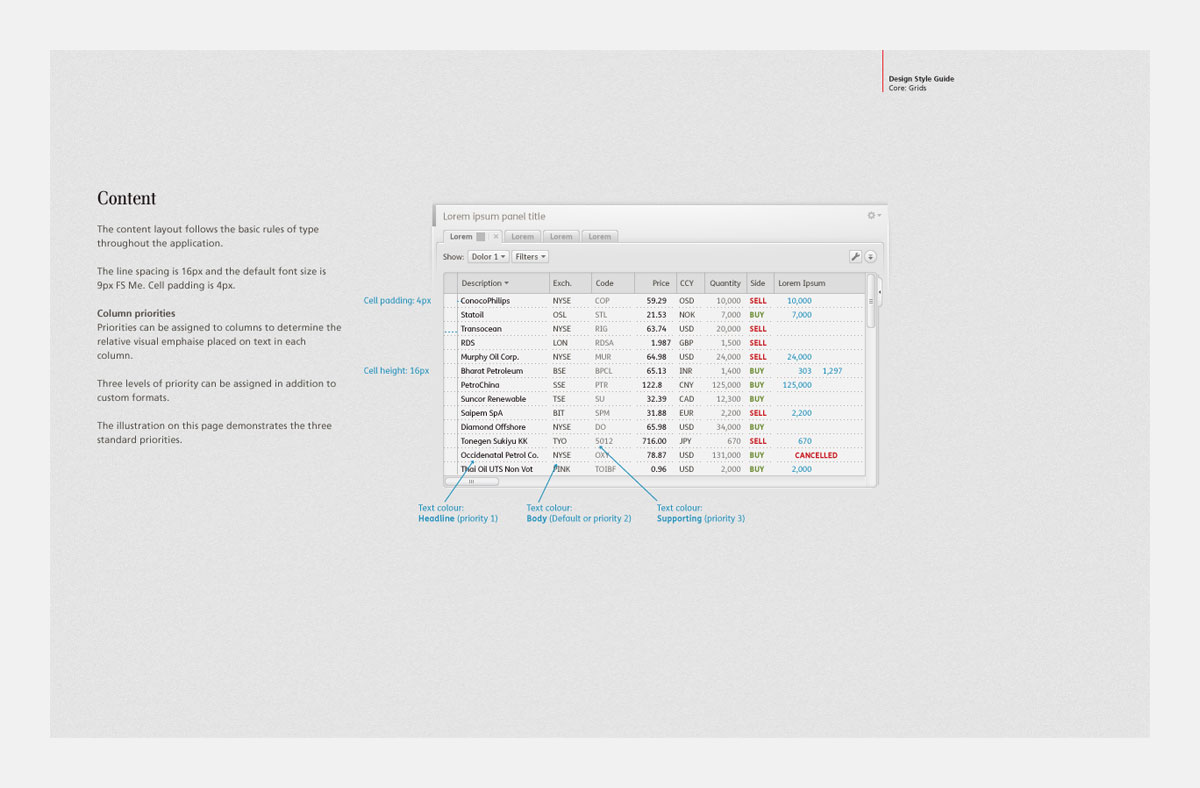Click the 1,297 value in Bharat row
Screen dimensions: 1200x788
[x=832, y=371]
